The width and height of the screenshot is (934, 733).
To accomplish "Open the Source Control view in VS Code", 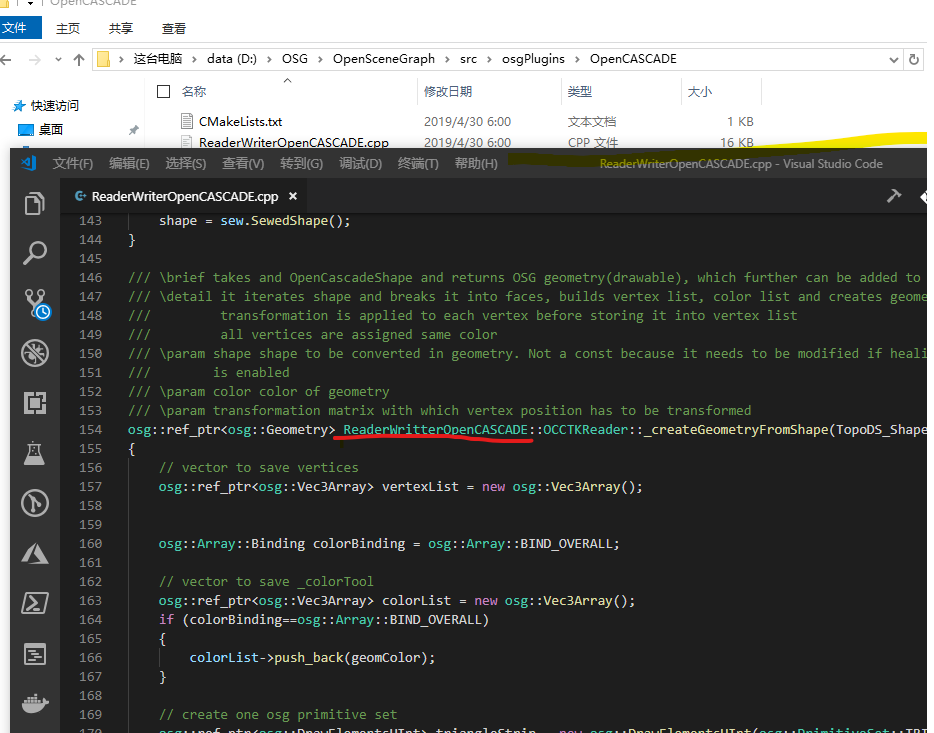I will (x=36, y=304).
